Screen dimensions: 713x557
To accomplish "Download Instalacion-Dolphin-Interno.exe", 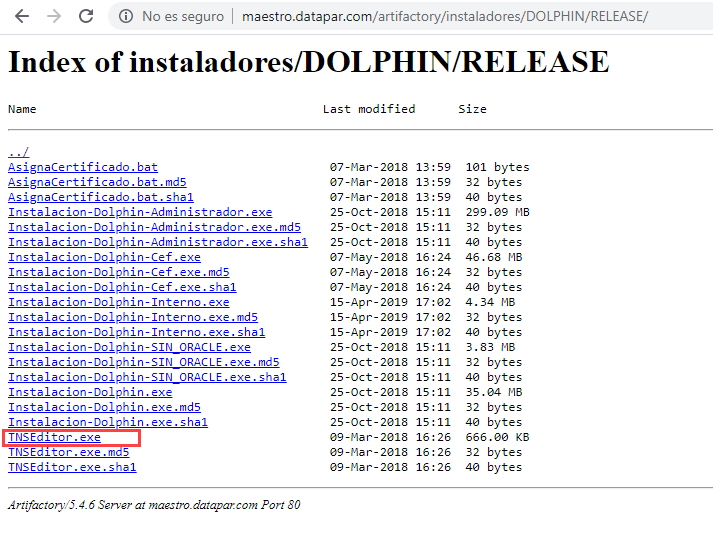I will pos(119,302).
